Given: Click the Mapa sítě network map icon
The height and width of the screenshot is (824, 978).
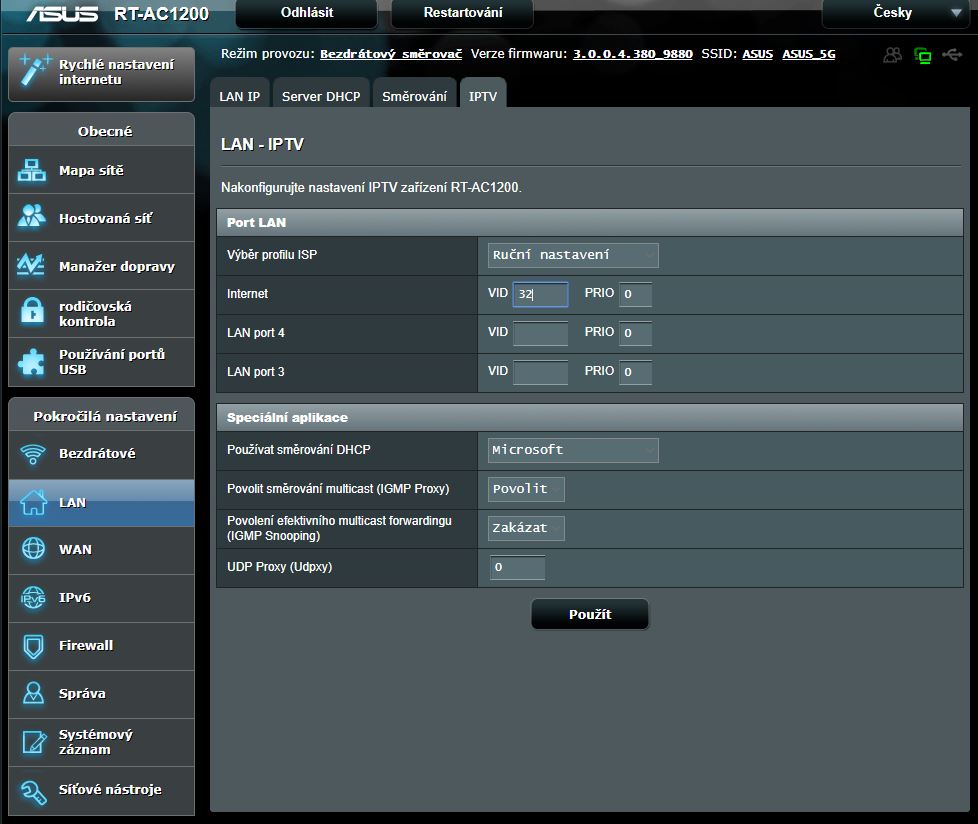Looking at the screenshot, I should (x=32, y=170).
